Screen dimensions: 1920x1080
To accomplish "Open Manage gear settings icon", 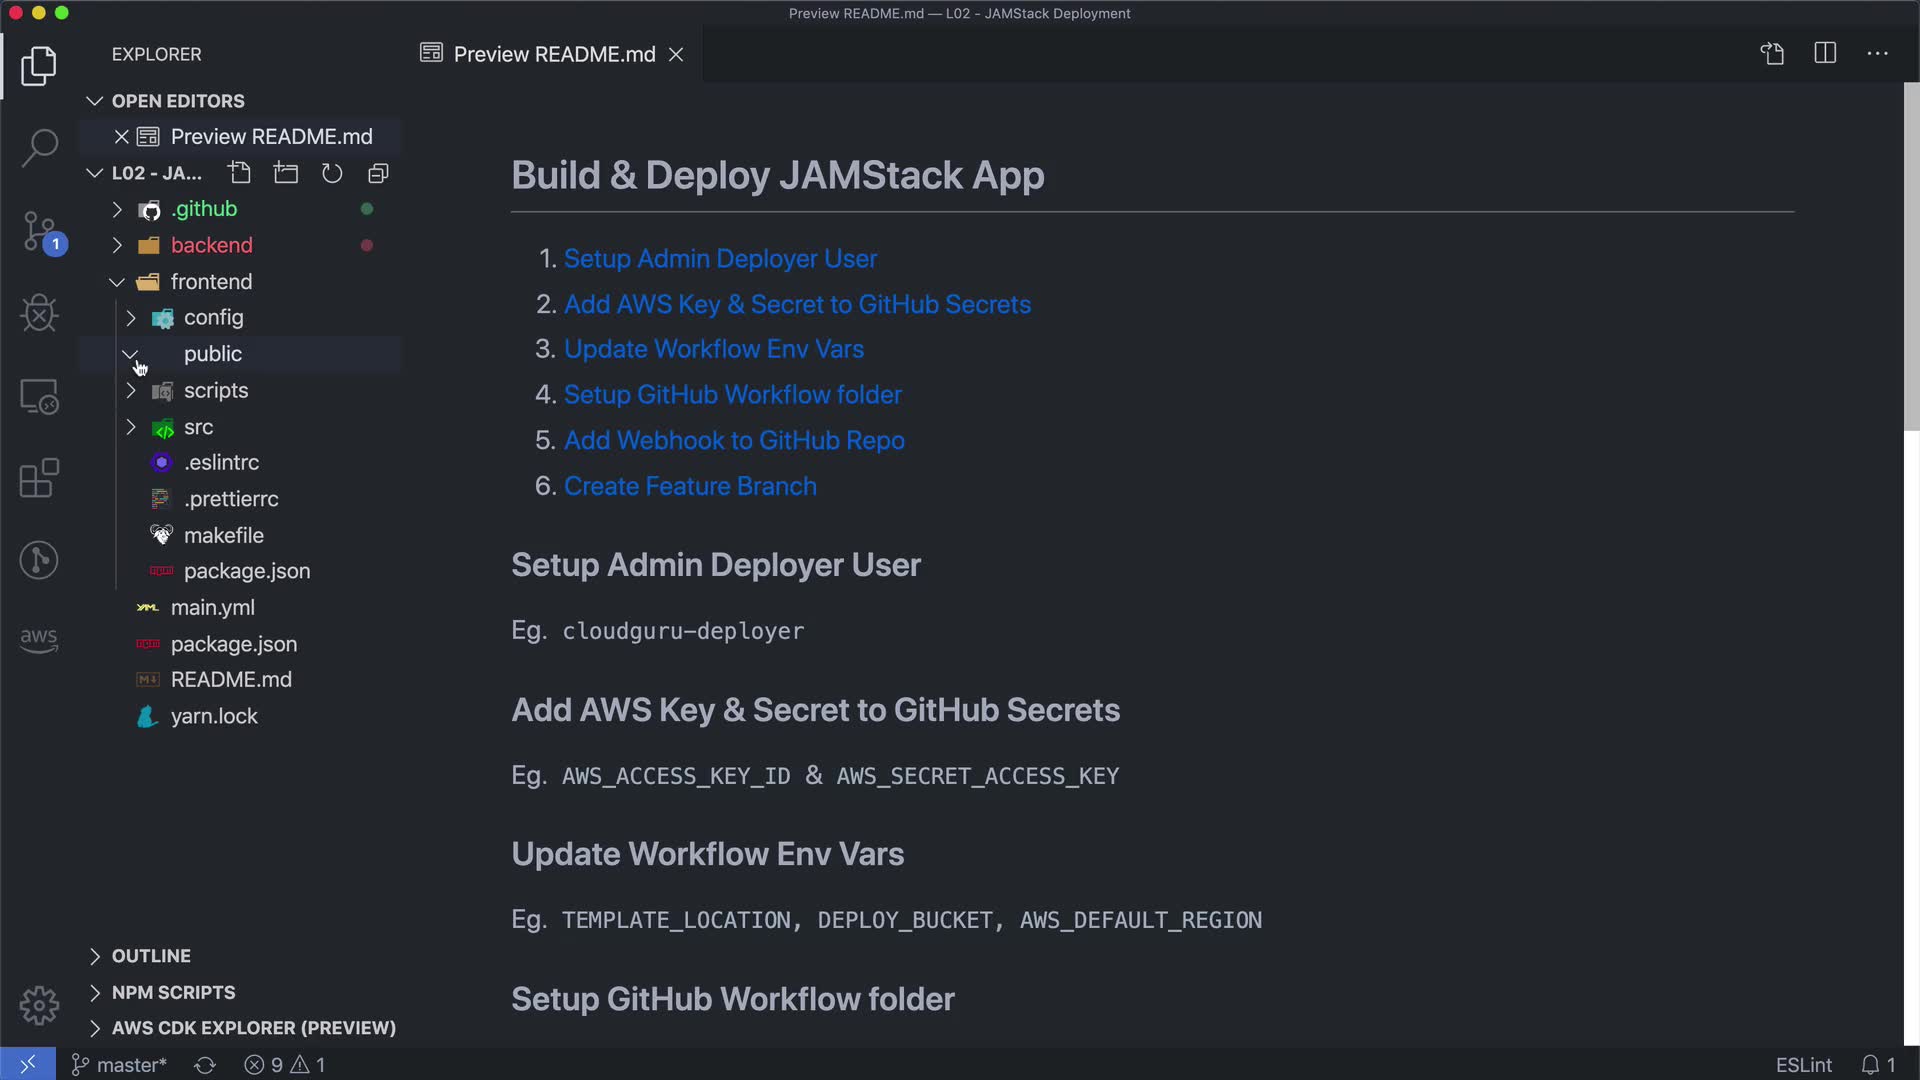I will point(39,1004).
